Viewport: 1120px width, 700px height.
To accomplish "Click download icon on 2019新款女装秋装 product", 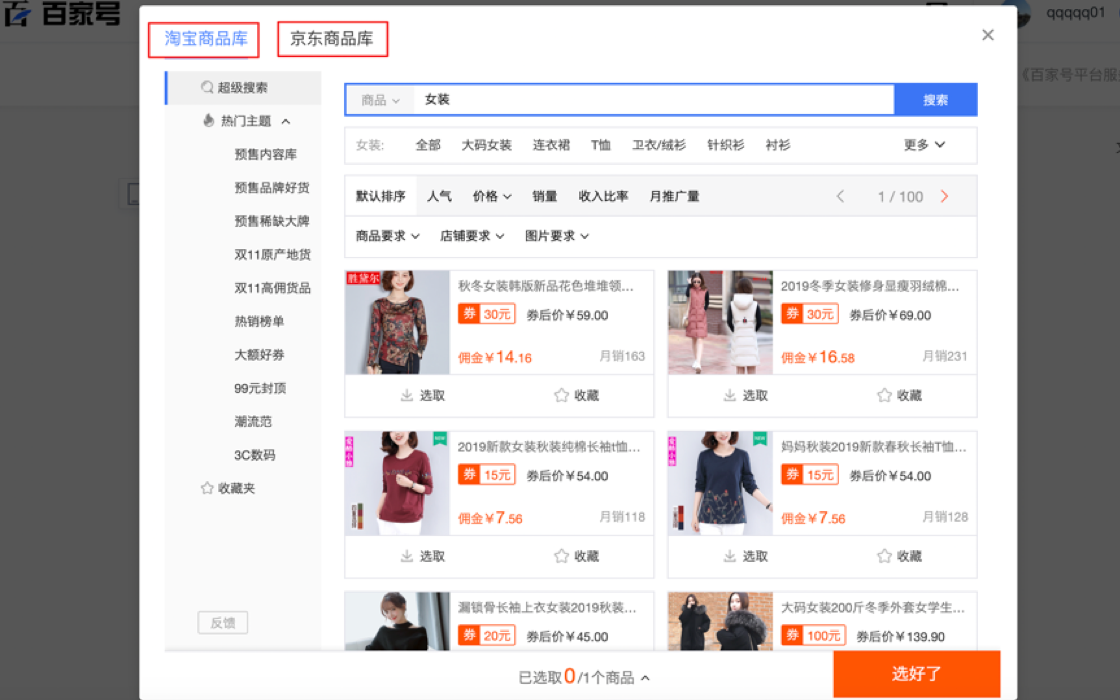I will click(406, 556).
